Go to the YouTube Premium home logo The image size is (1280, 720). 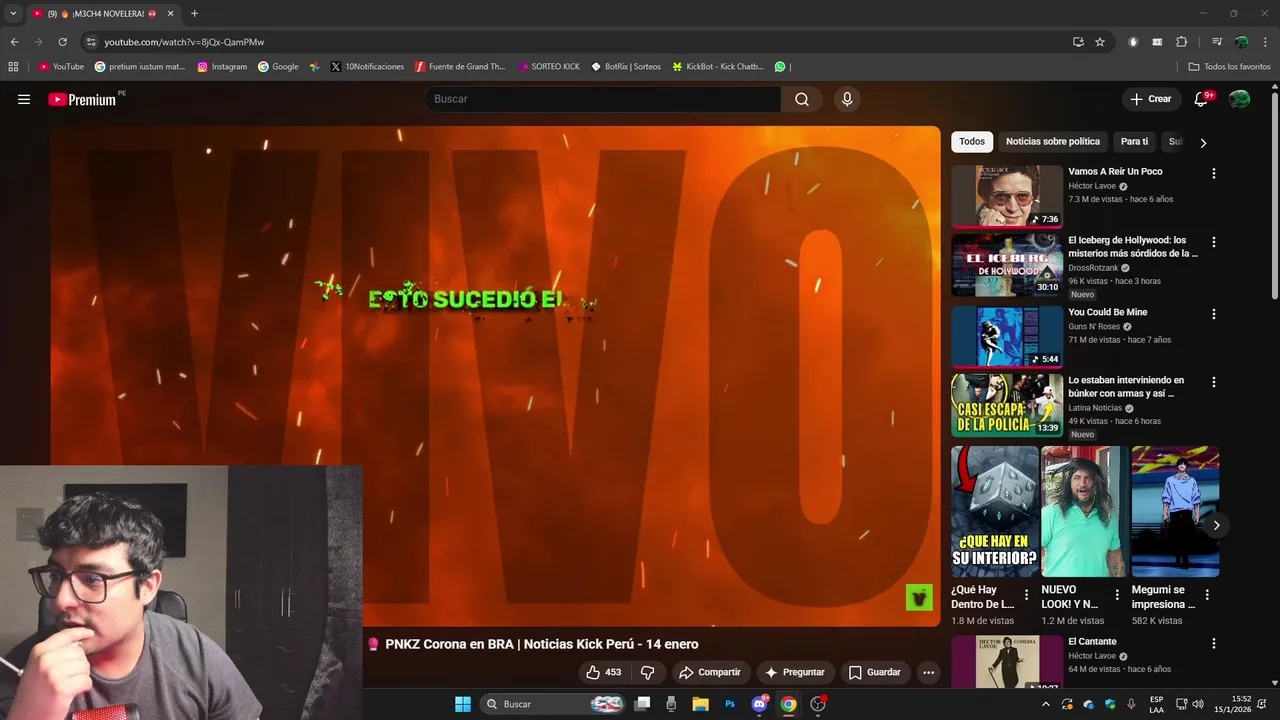point(83,99)
